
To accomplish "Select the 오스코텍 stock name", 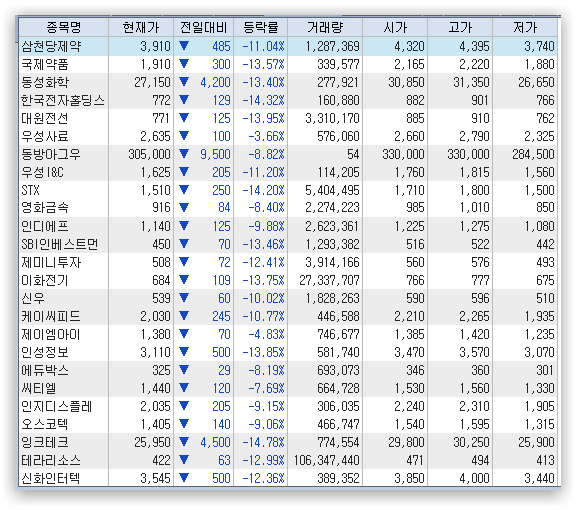I will pos(45,424).
